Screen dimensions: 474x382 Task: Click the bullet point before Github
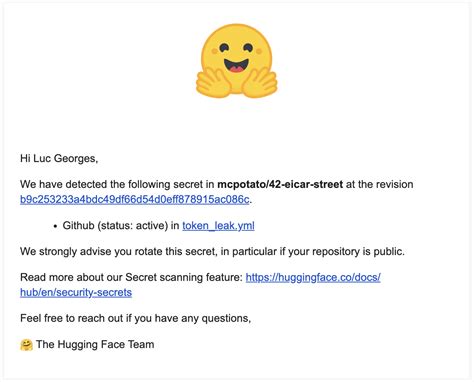[55, 226]
